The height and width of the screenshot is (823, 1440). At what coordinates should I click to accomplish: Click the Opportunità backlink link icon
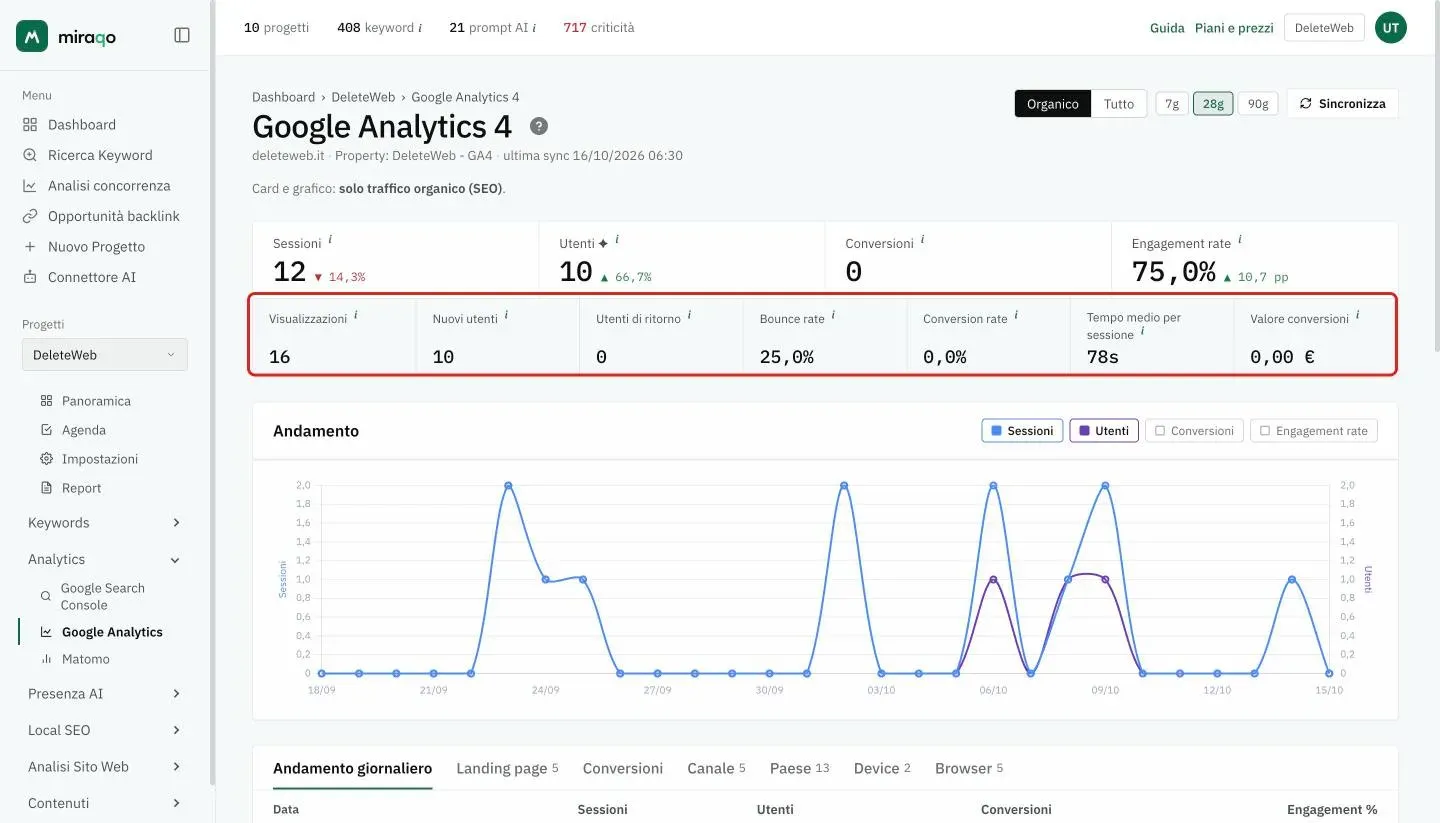[x=29, y=216]
